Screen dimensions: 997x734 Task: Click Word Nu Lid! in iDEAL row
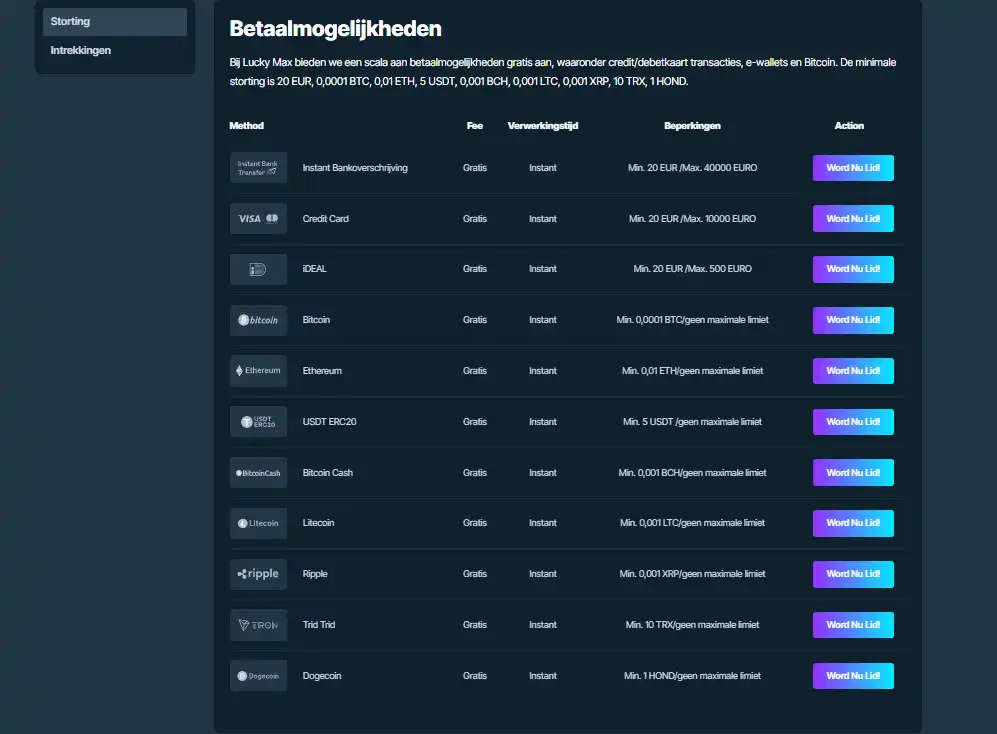(853, 269)
